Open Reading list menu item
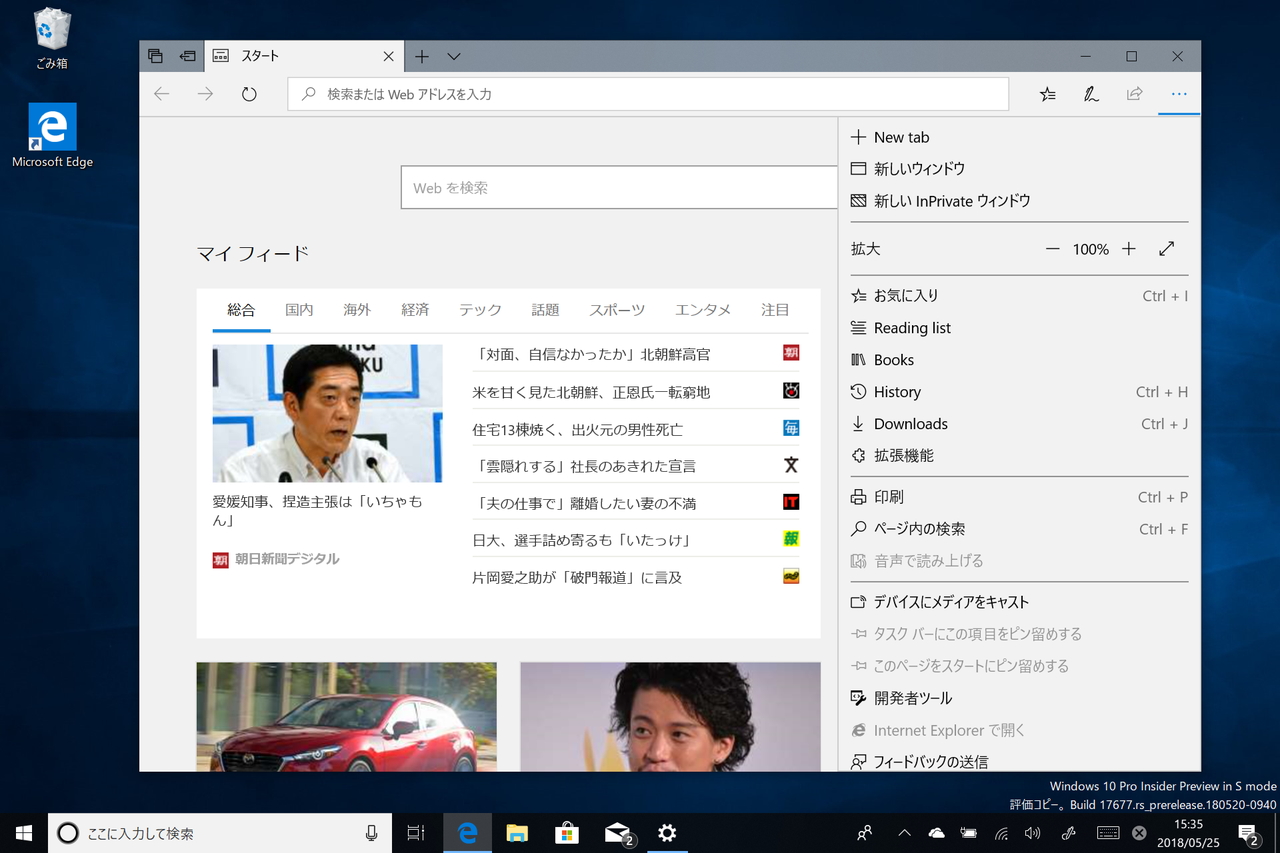This screenshot has height=853, width=1280. click(x=1019, y=328)
